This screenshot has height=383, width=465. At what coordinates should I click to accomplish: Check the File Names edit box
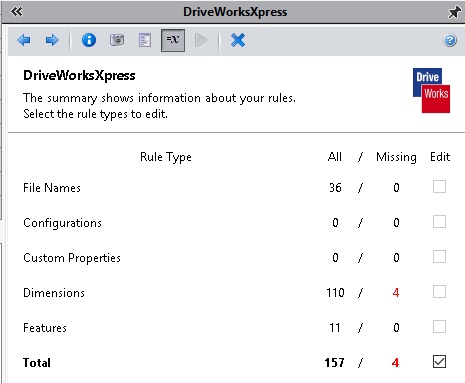coord(439,187)
